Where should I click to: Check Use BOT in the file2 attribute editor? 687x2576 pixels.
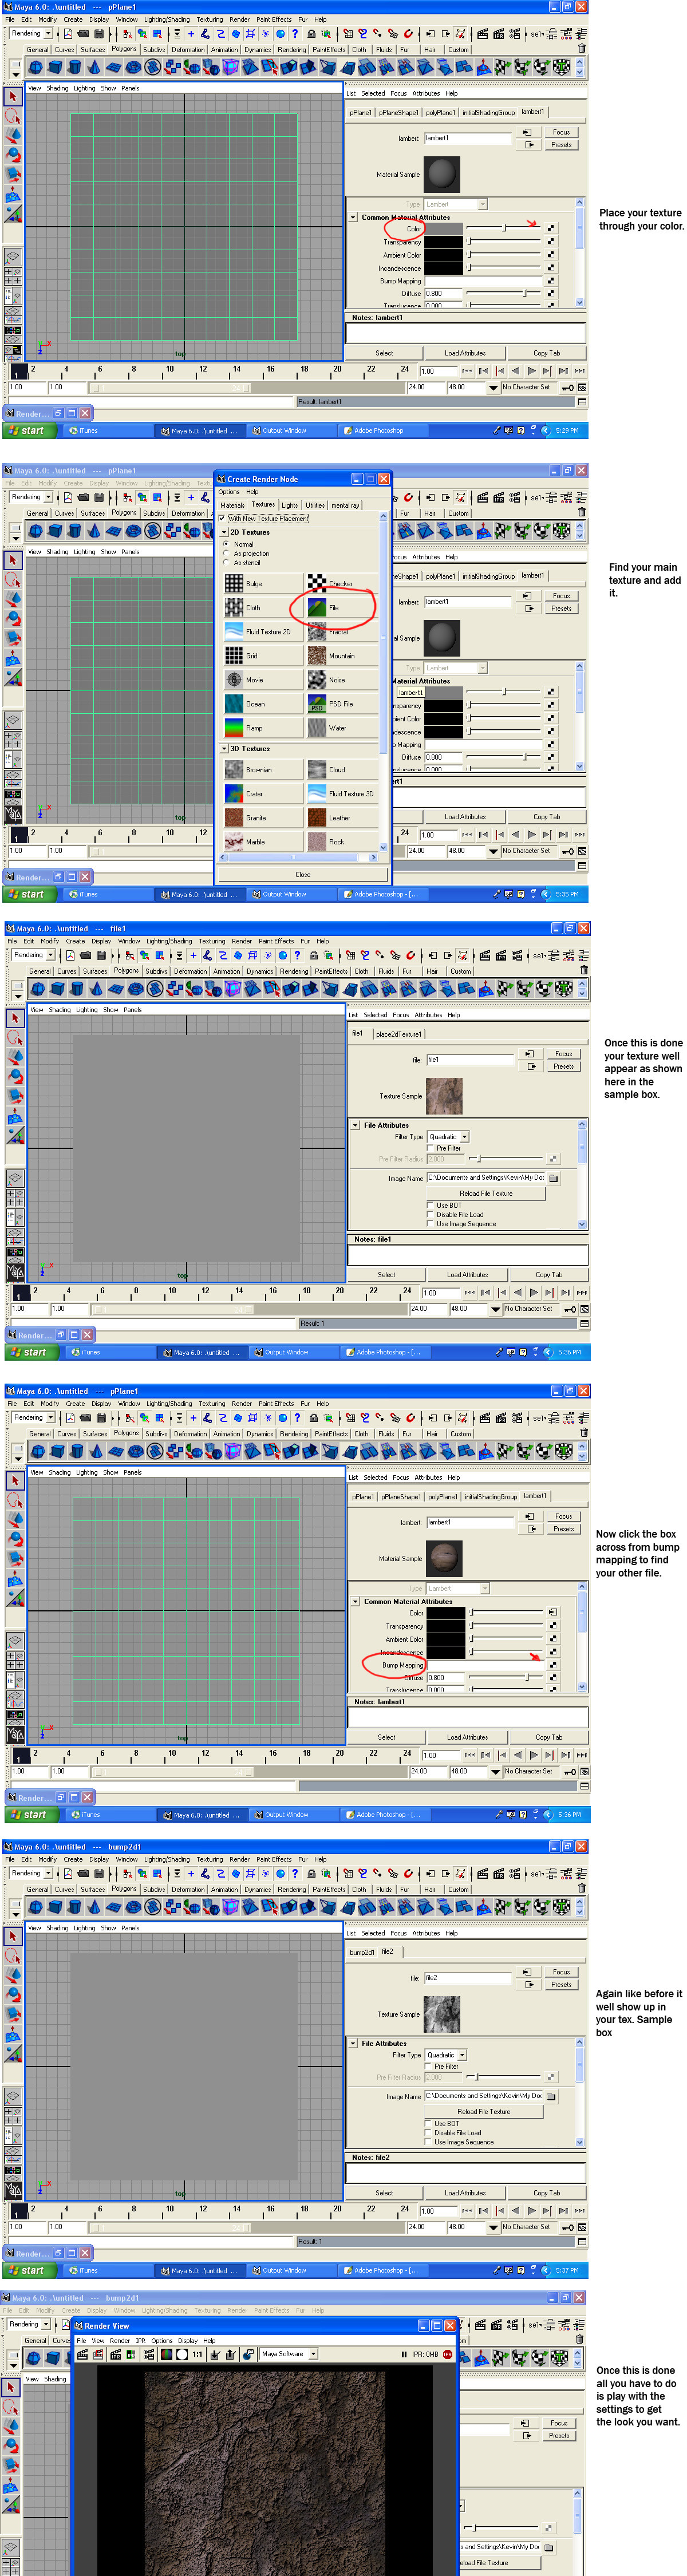[428, 2123]
